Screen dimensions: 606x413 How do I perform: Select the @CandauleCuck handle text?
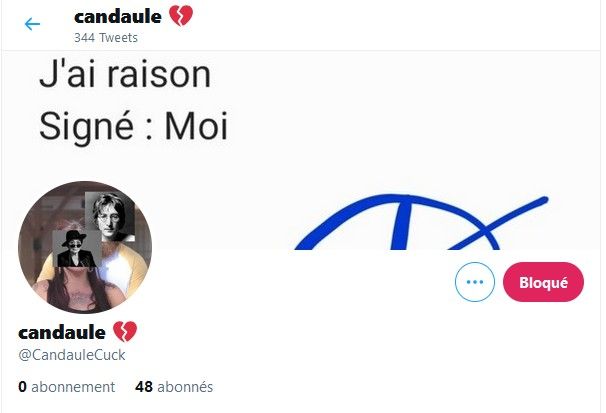(x=72, y=355)
